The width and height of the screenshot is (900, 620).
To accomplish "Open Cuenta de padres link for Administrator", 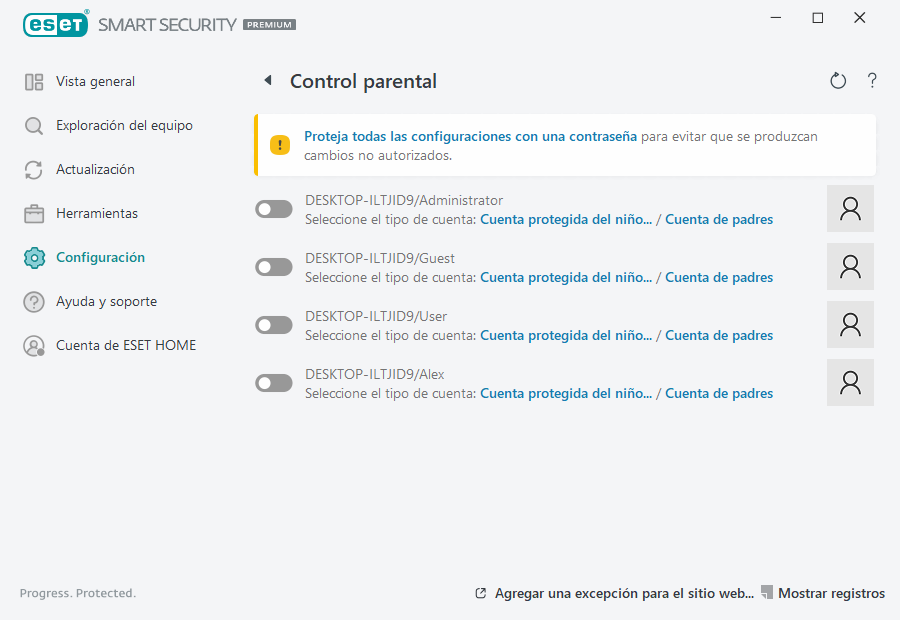I will (719, 219).
